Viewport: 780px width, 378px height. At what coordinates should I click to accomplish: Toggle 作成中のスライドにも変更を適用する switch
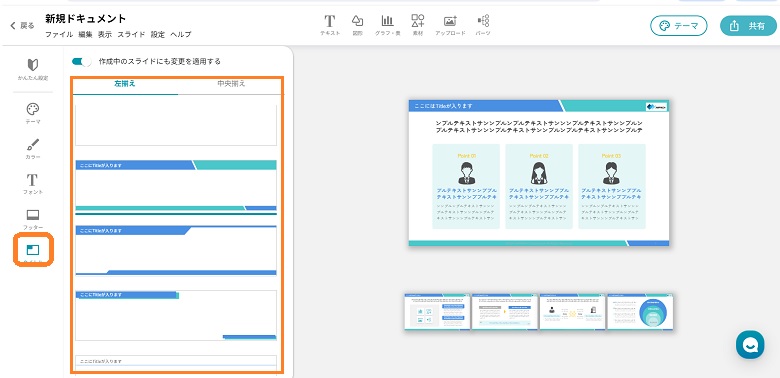click(82, 61)
